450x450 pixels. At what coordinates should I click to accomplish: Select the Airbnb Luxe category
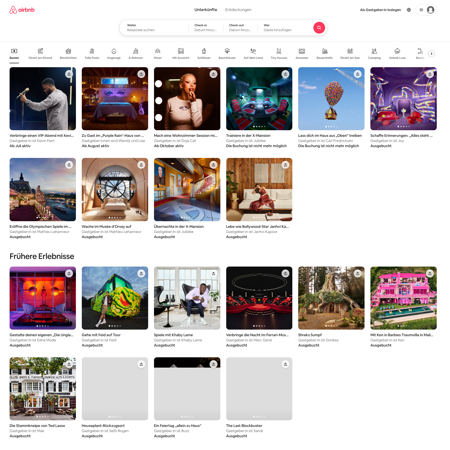[397, 54]
